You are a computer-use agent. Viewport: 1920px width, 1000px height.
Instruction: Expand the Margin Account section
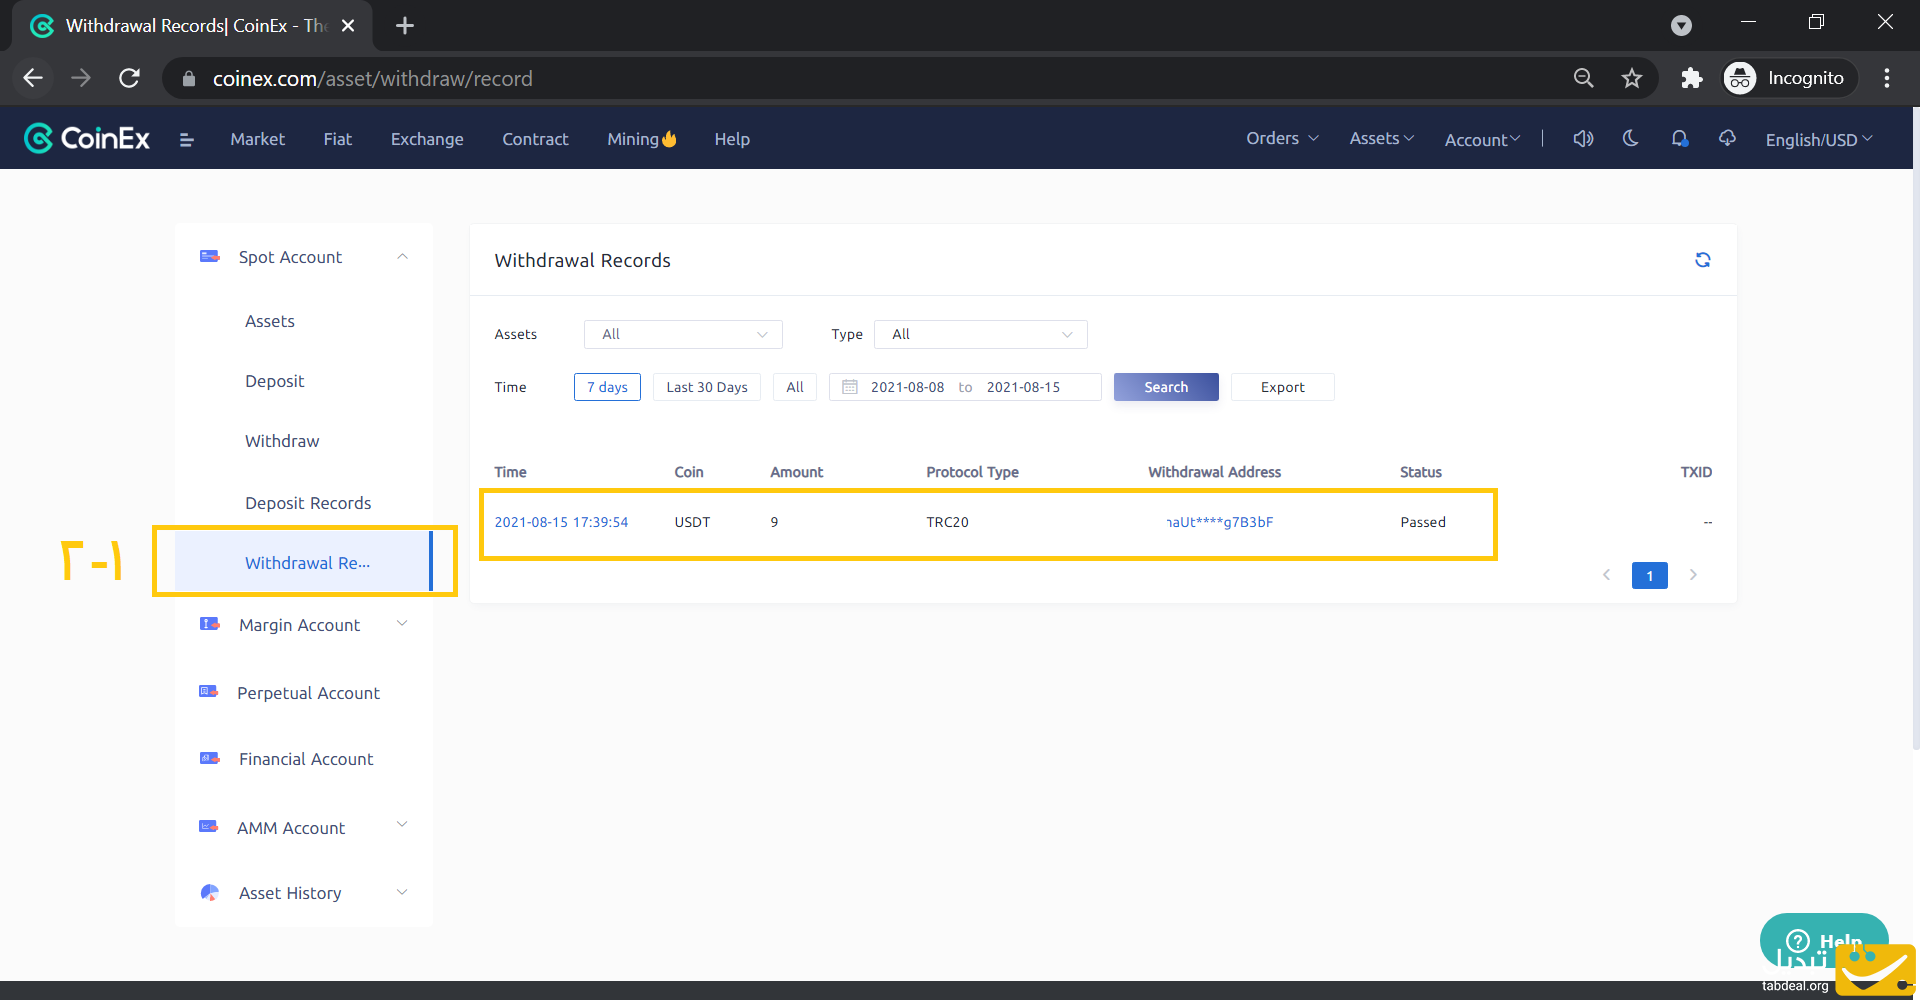point(402,624)
